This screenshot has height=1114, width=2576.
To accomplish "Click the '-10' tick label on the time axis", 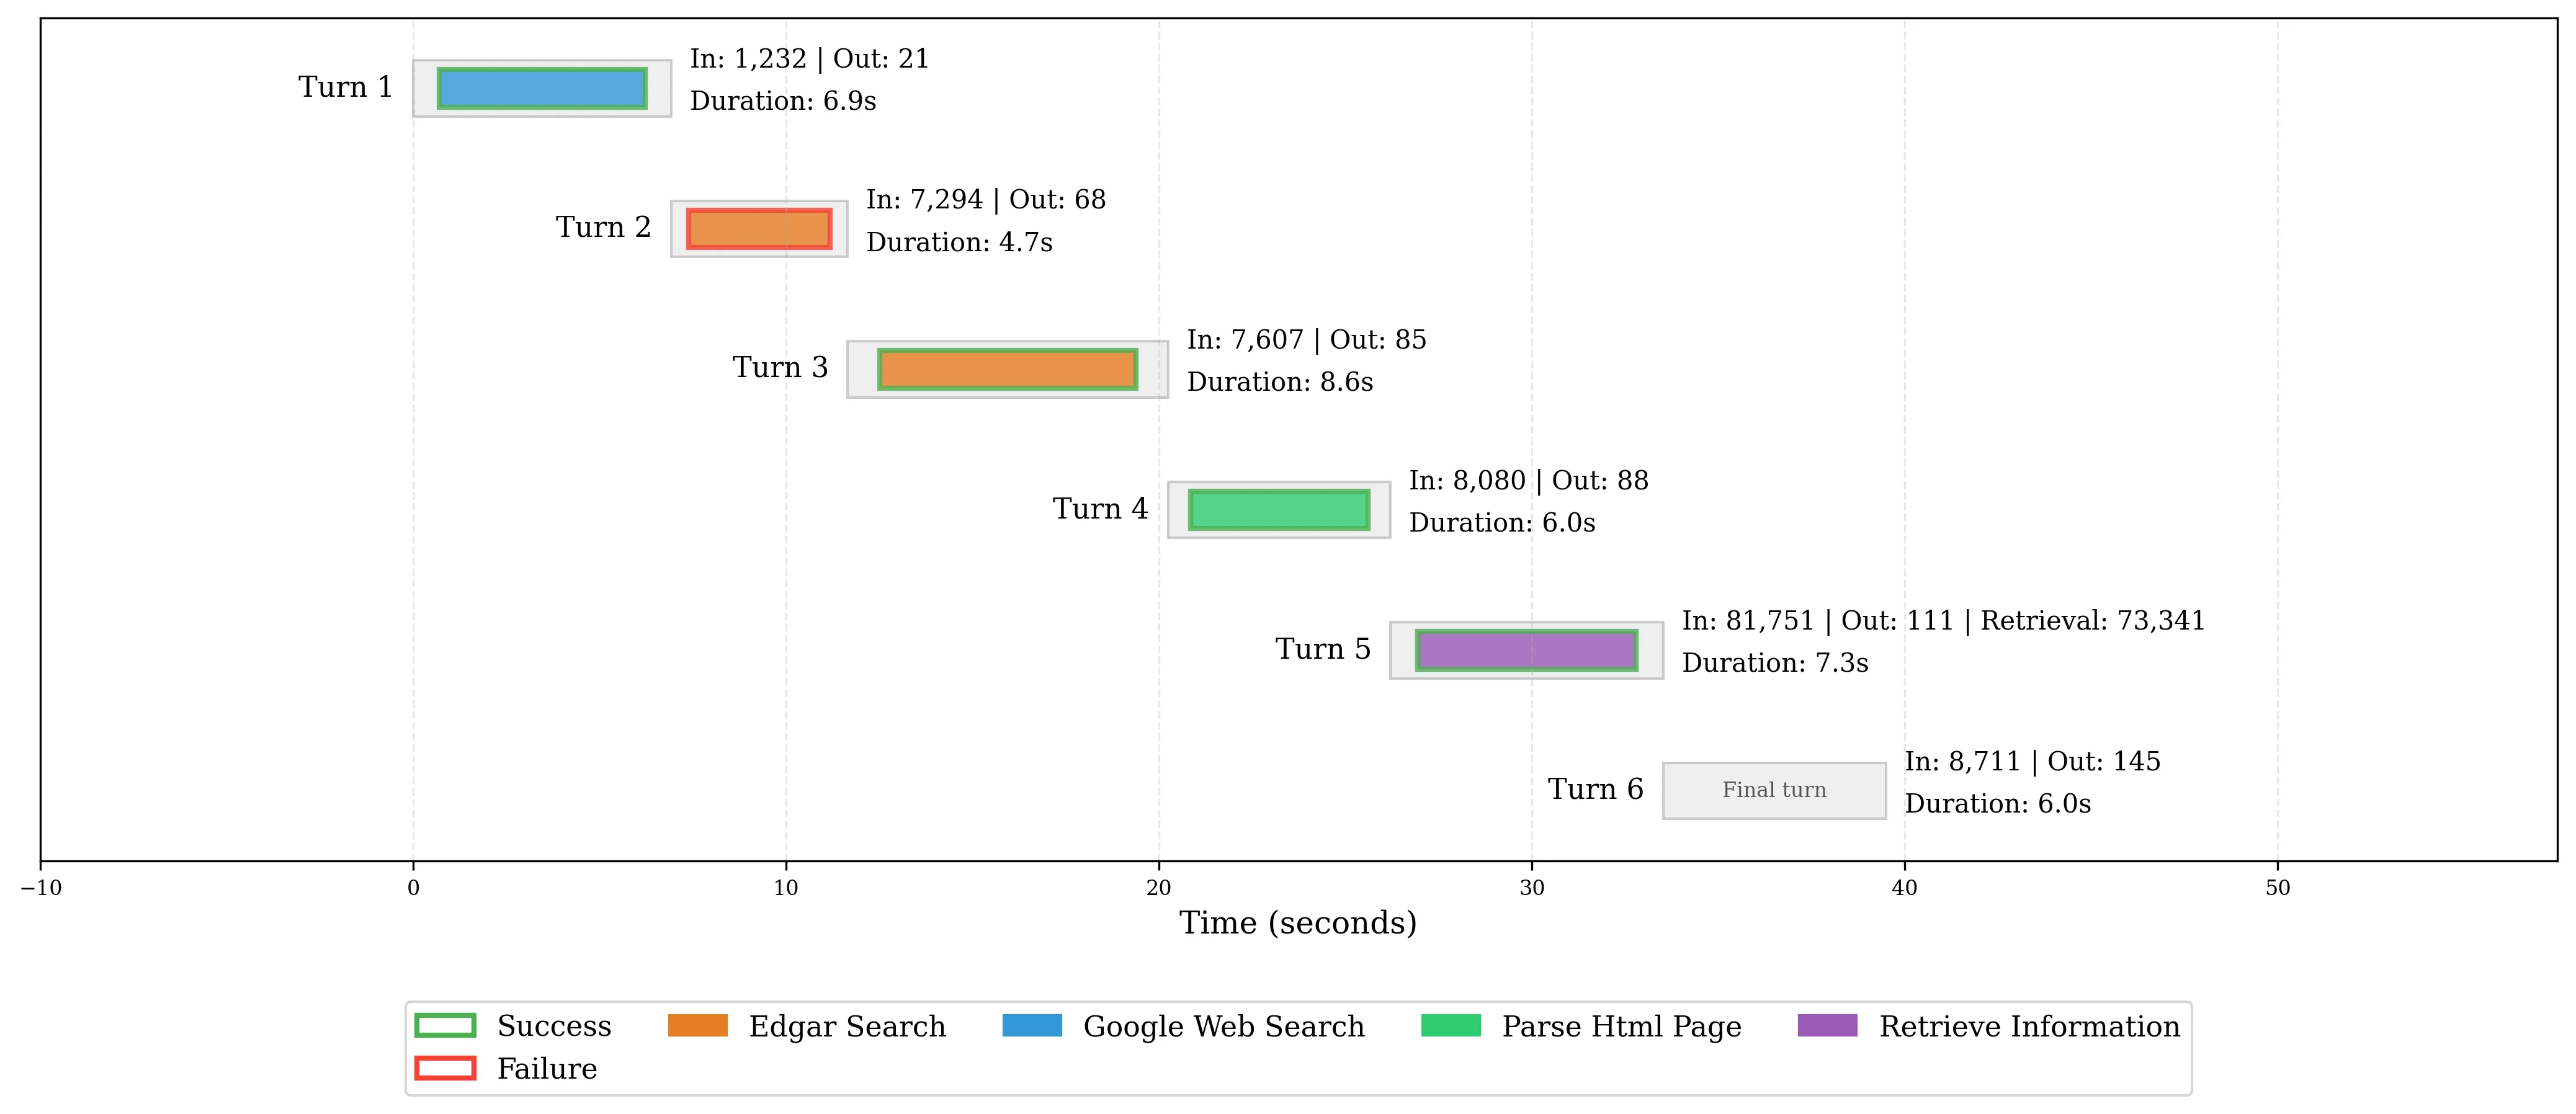I will tap(40, 888).
